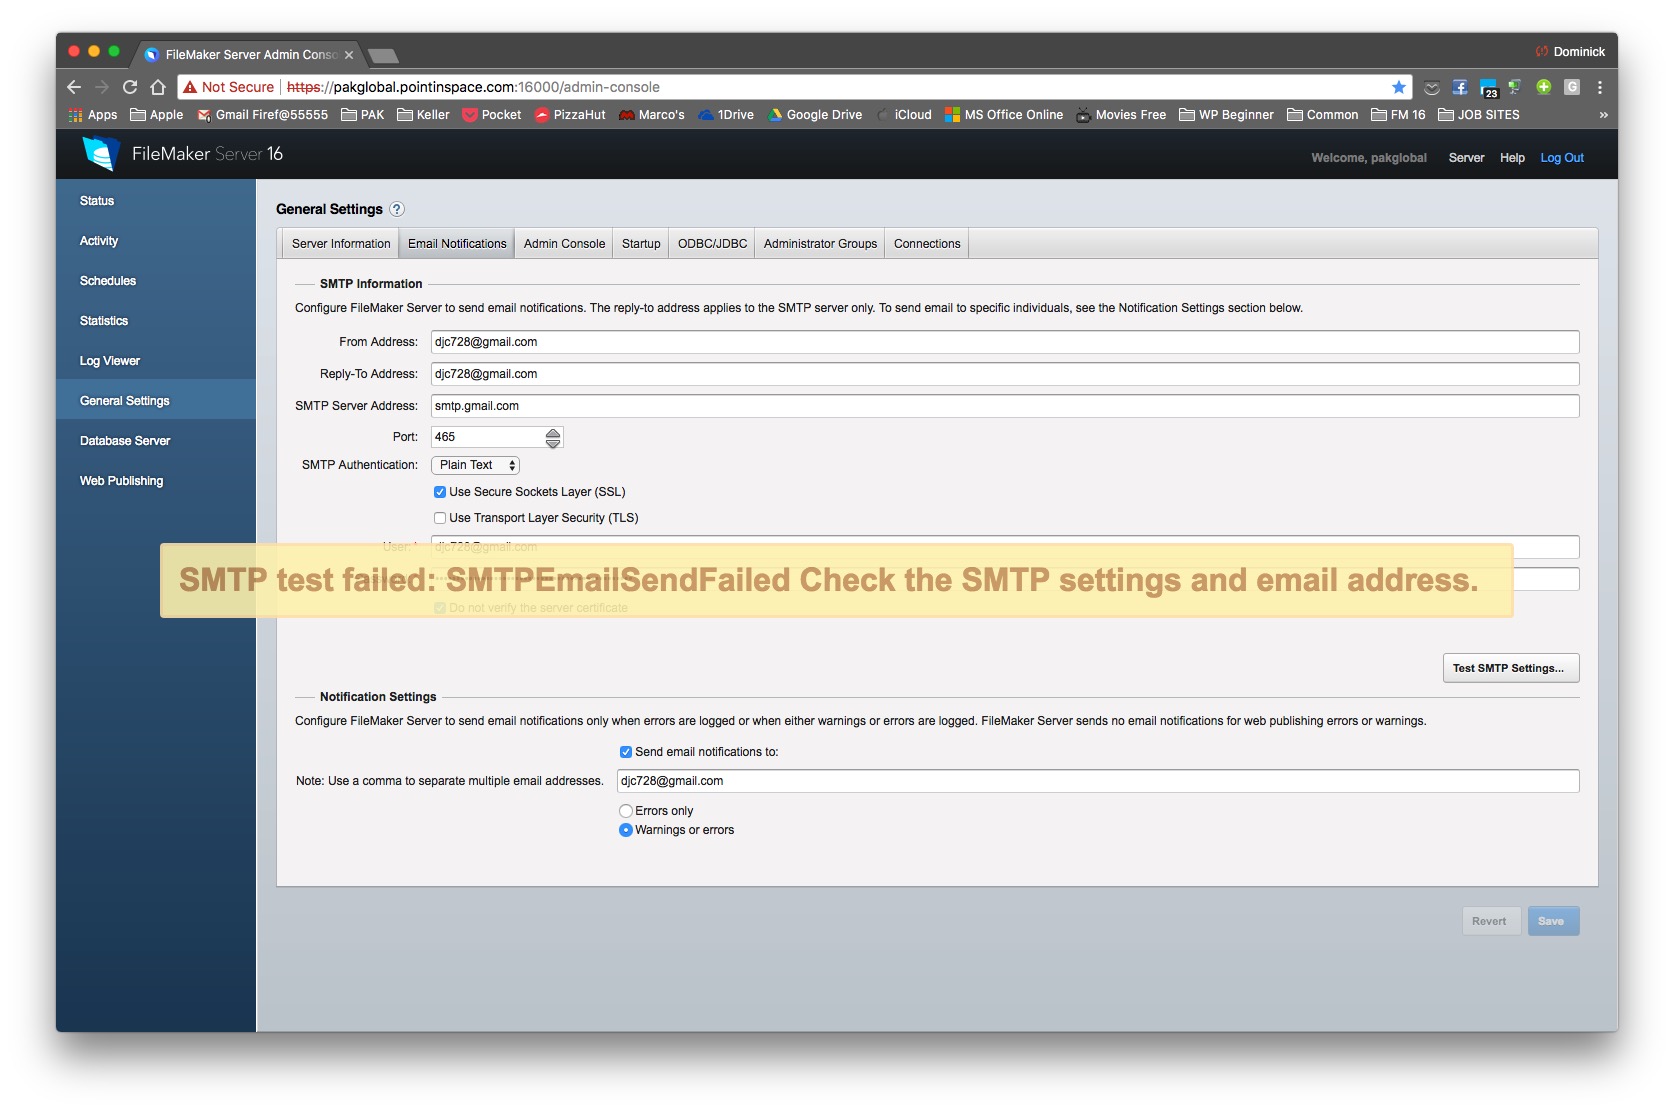This screenshot has width=1674, height=1112.
Task: Click the FileMaker Server 16 logo
Action: [x=183, y=154]
